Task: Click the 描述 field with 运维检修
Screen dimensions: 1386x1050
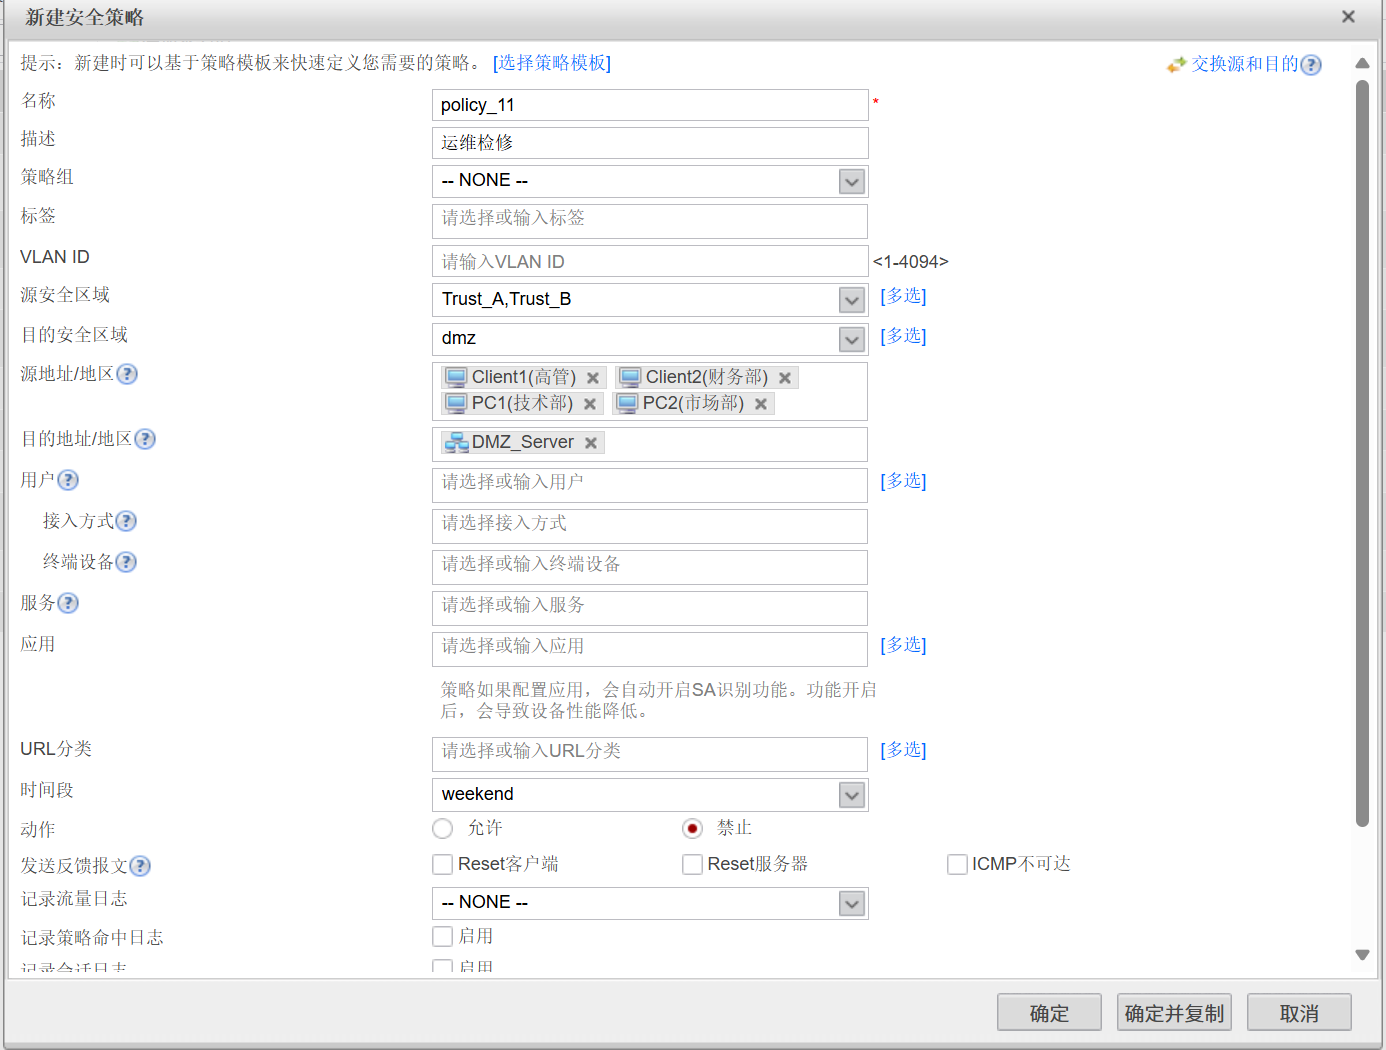Action: [650, 143]
